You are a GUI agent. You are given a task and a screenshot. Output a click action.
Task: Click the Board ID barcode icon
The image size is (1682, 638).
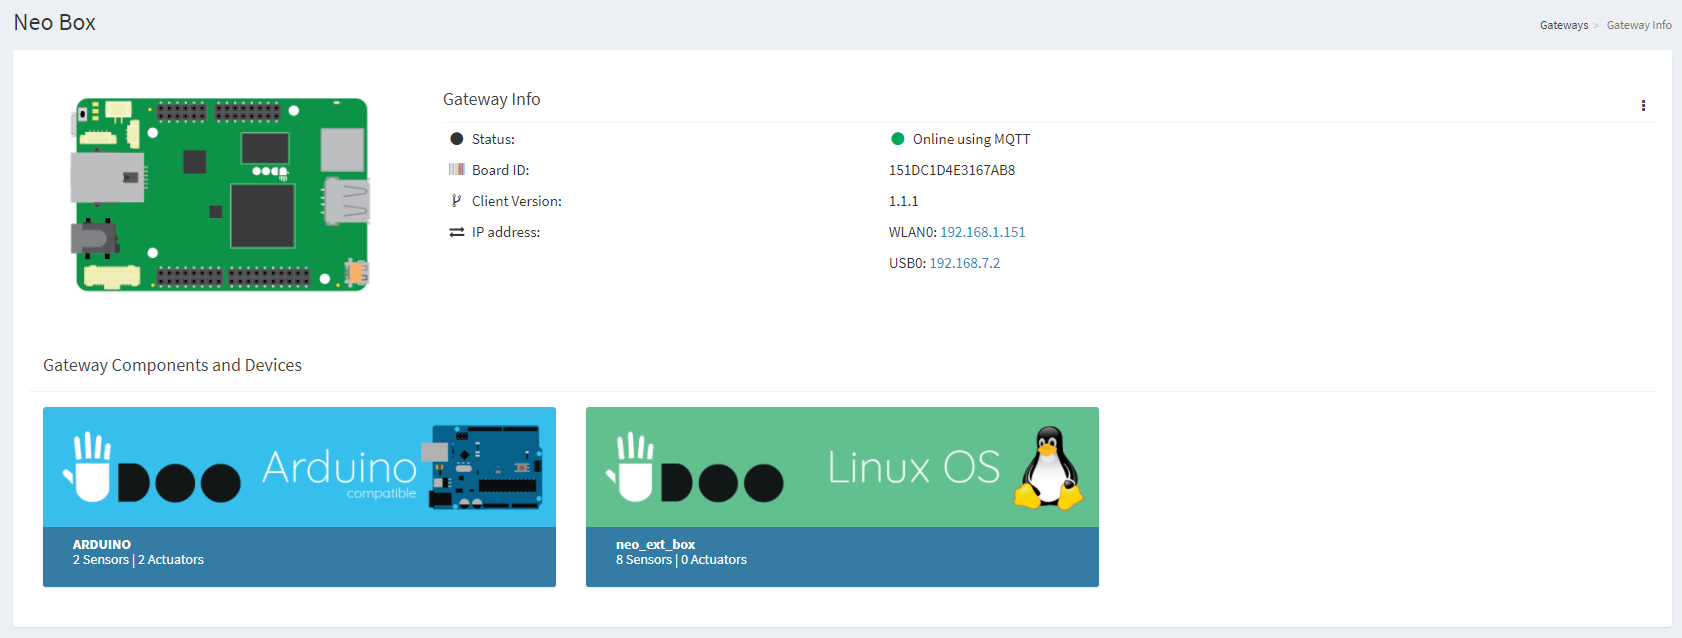click(x=457, y=170)
